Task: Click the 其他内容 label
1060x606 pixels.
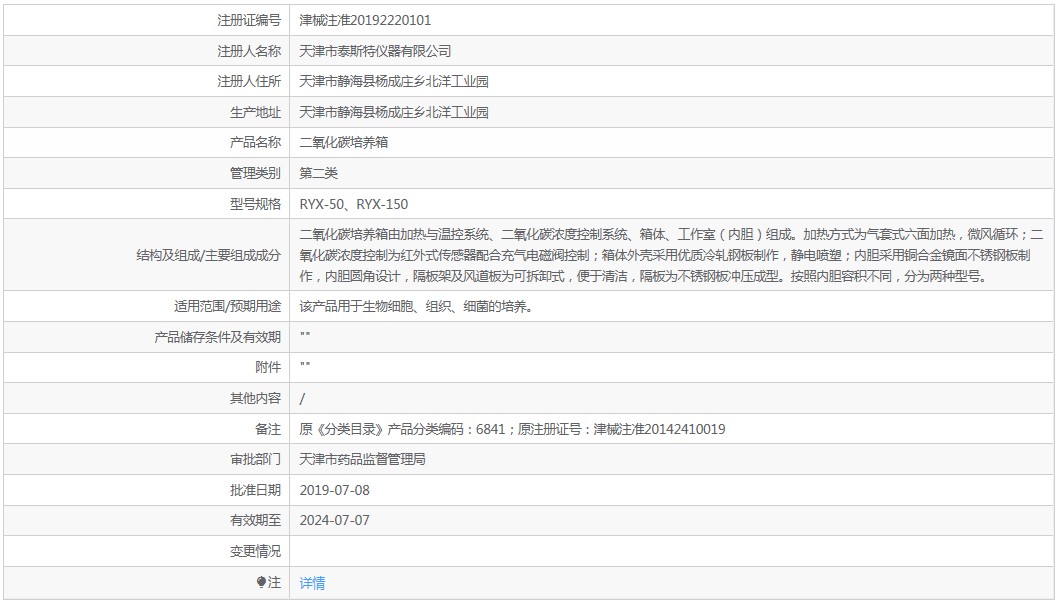Action: pos(256,398)
